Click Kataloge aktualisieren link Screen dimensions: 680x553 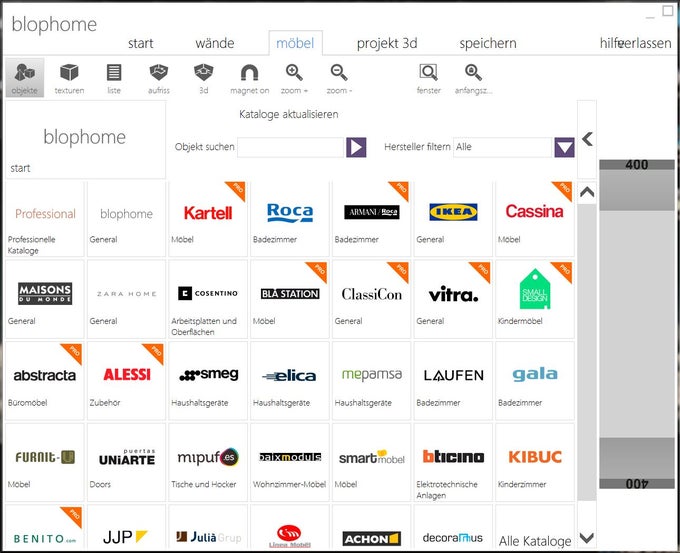coord(288,115)
